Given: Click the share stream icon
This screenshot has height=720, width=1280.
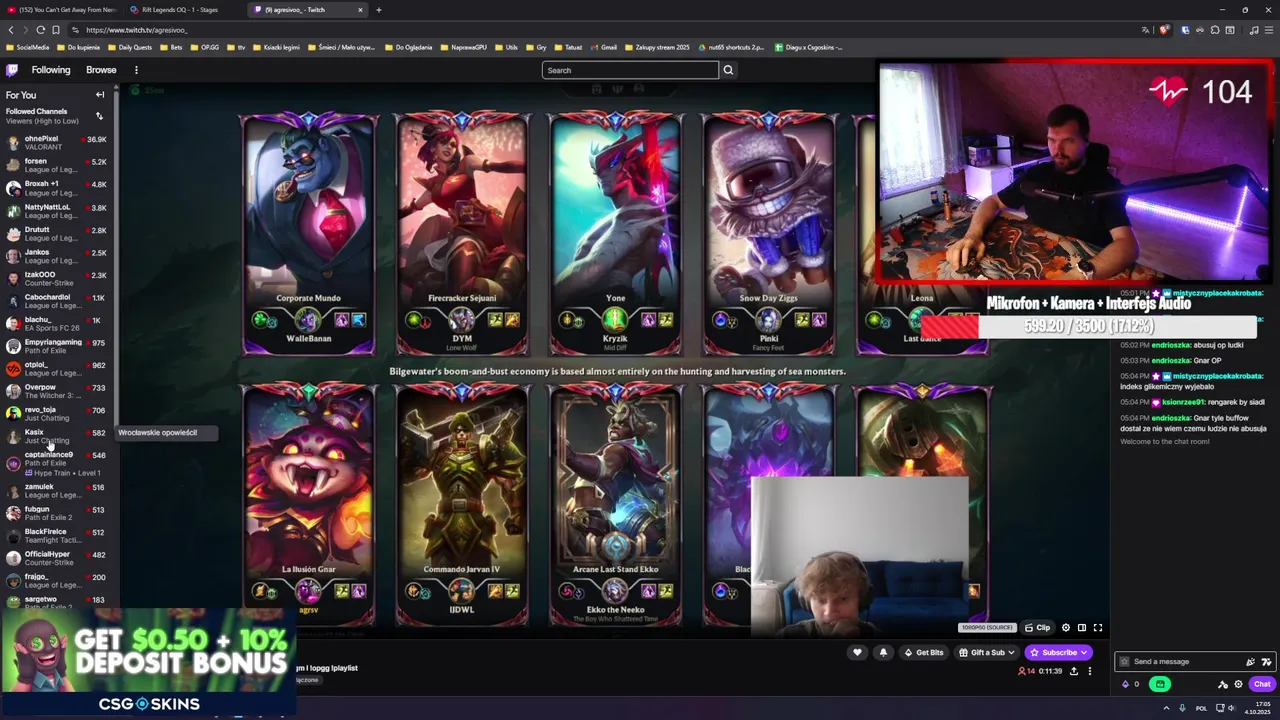Looking at the screenshot, I should tap(1074, 671).
